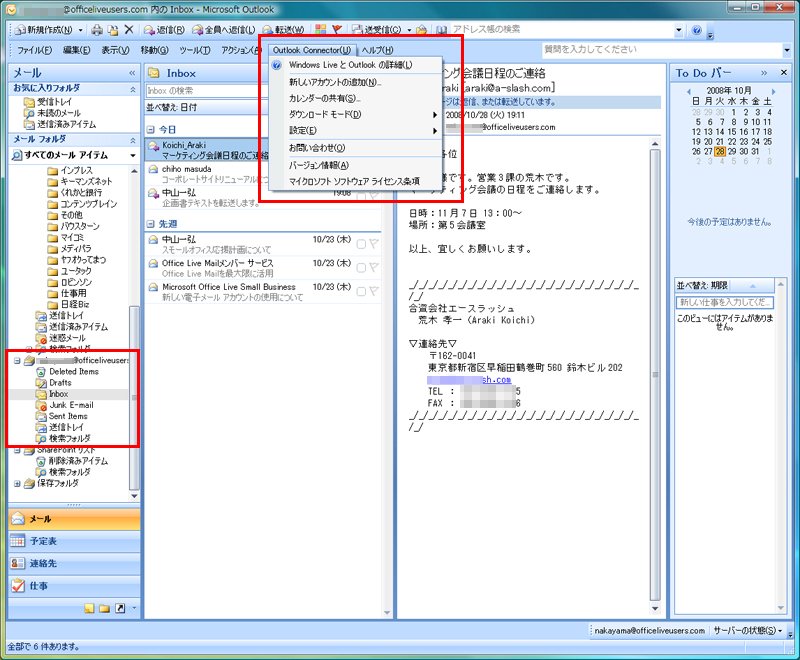Click the shortcuts icon at navigation bottom
This screenshot has height=660, width=800.
[x=120, y=608]
